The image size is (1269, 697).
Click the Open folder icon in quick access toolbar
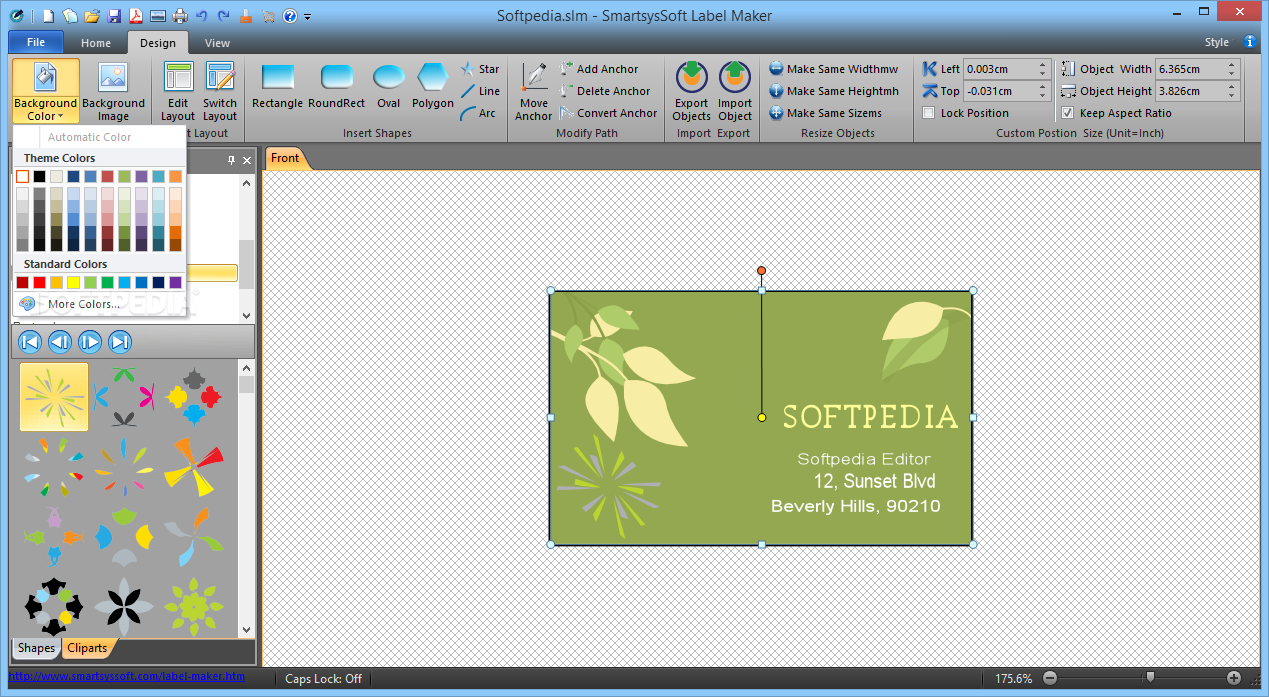point(92,16)
